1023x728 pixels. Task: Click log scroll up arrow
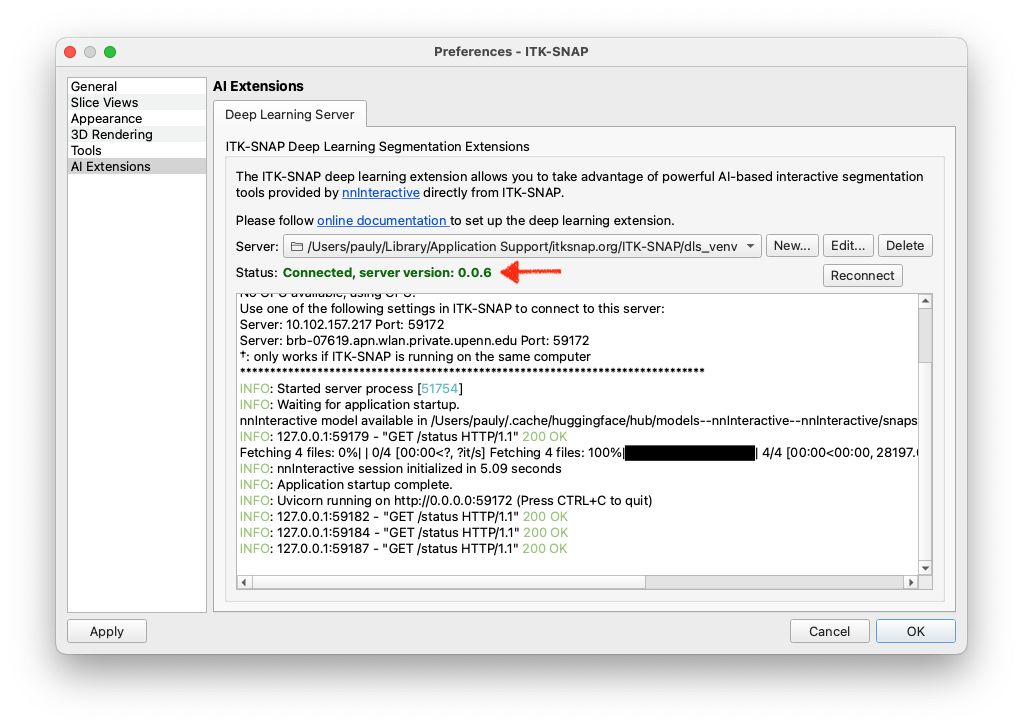point(925,301)
